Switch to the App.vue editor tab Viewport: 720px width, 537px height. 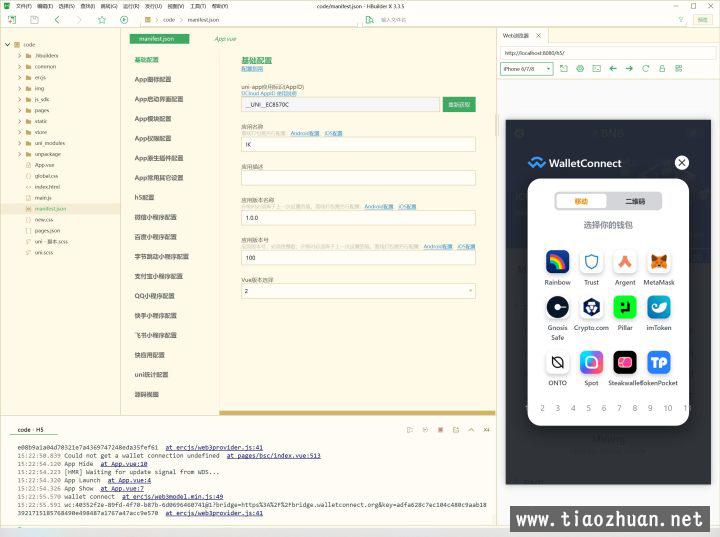click(x=225, y=39)
